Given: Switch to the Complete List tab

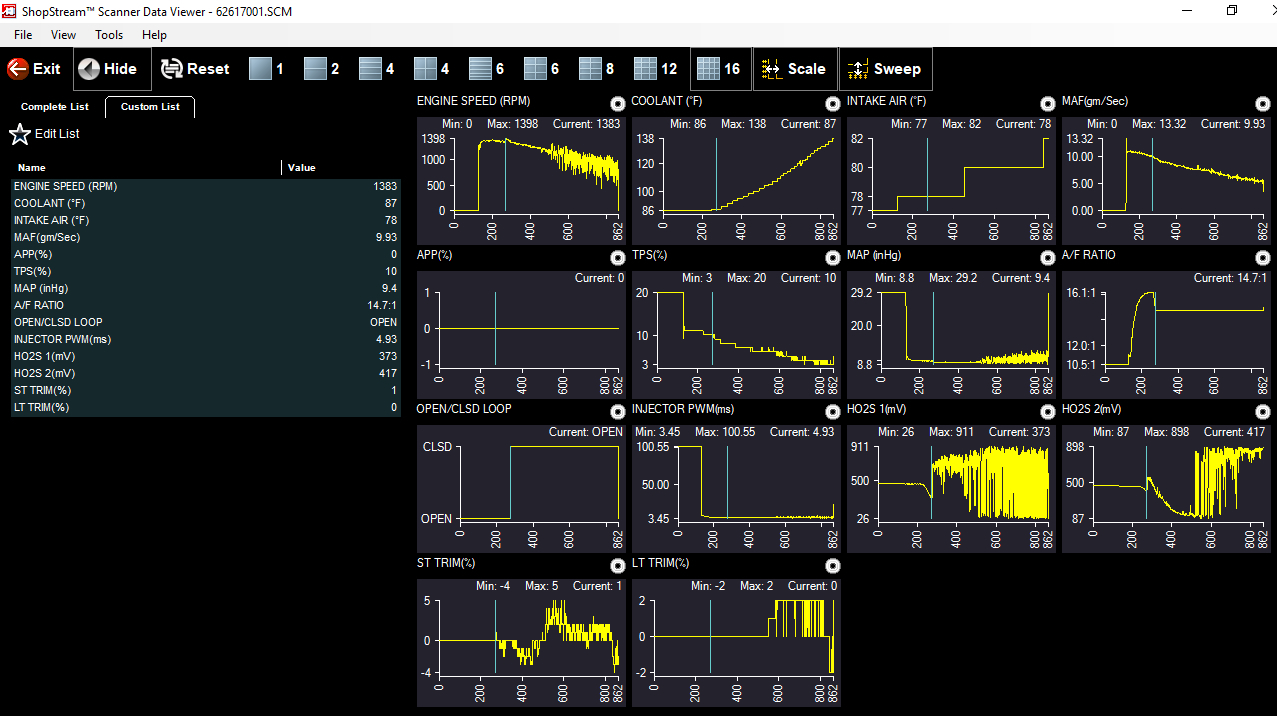Looking at the screenshot, I should point(55,107).
